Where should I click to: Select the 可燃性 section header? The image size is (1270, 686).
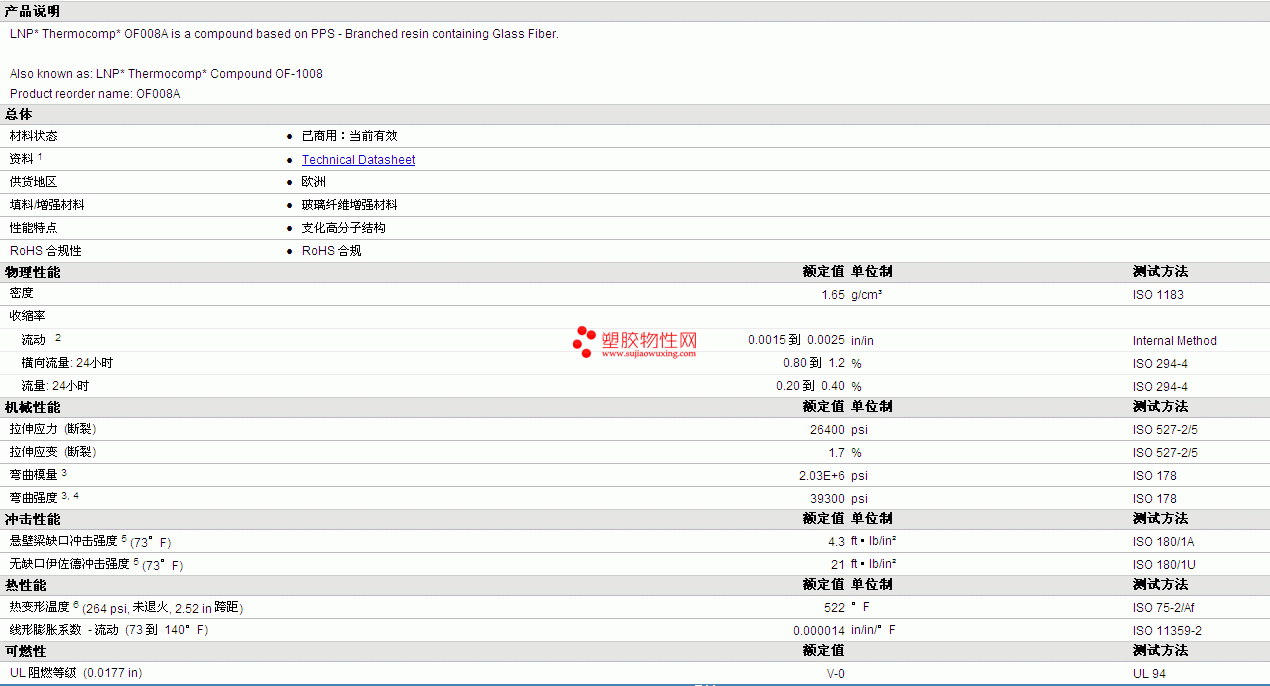[x=26, y=651]
